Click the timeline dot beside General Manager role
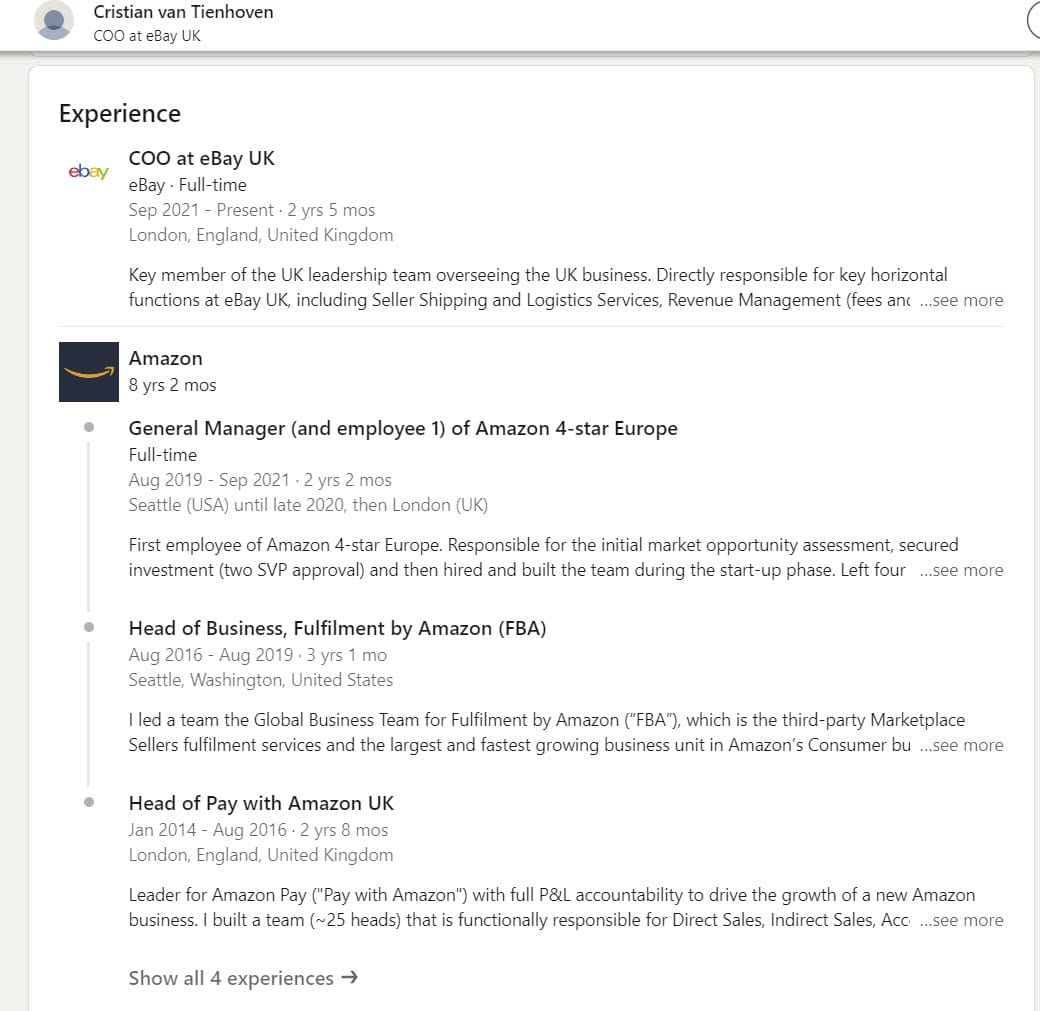 [89, 427]
